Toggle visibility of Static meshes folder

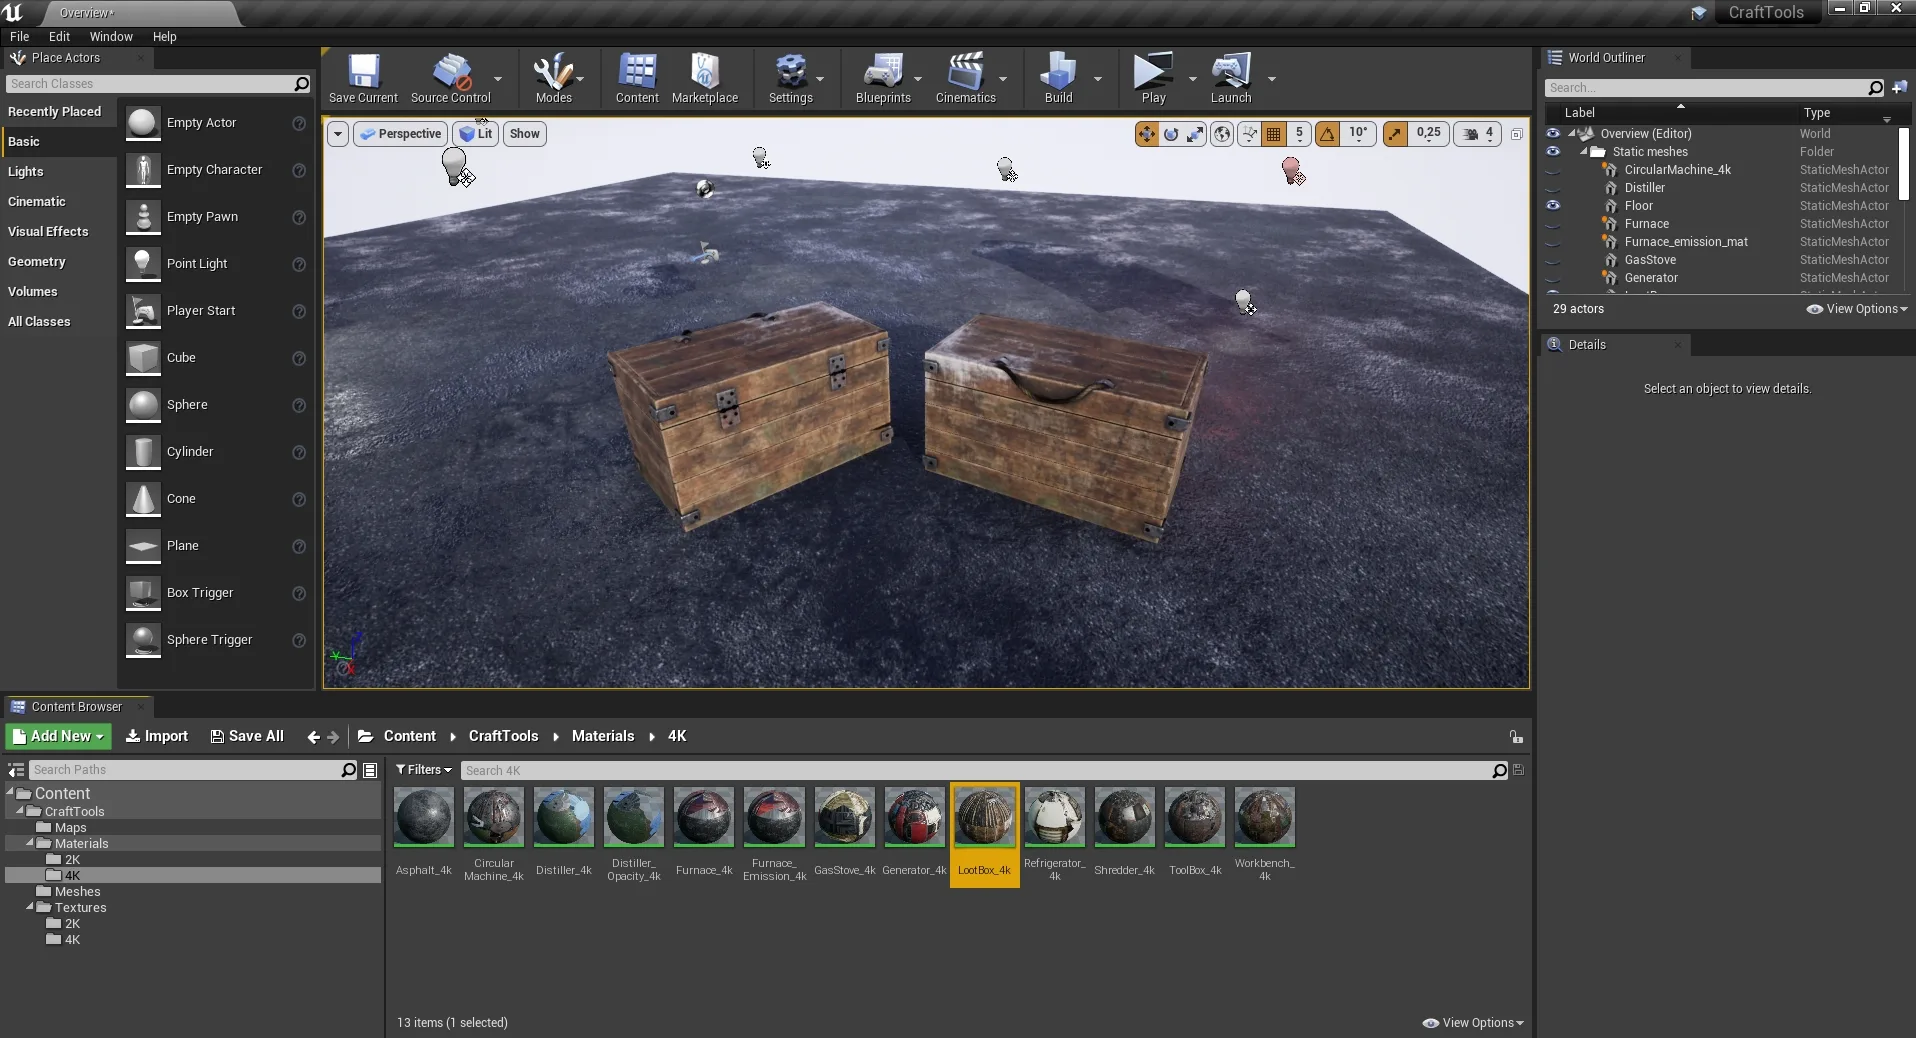(1553, 151)
